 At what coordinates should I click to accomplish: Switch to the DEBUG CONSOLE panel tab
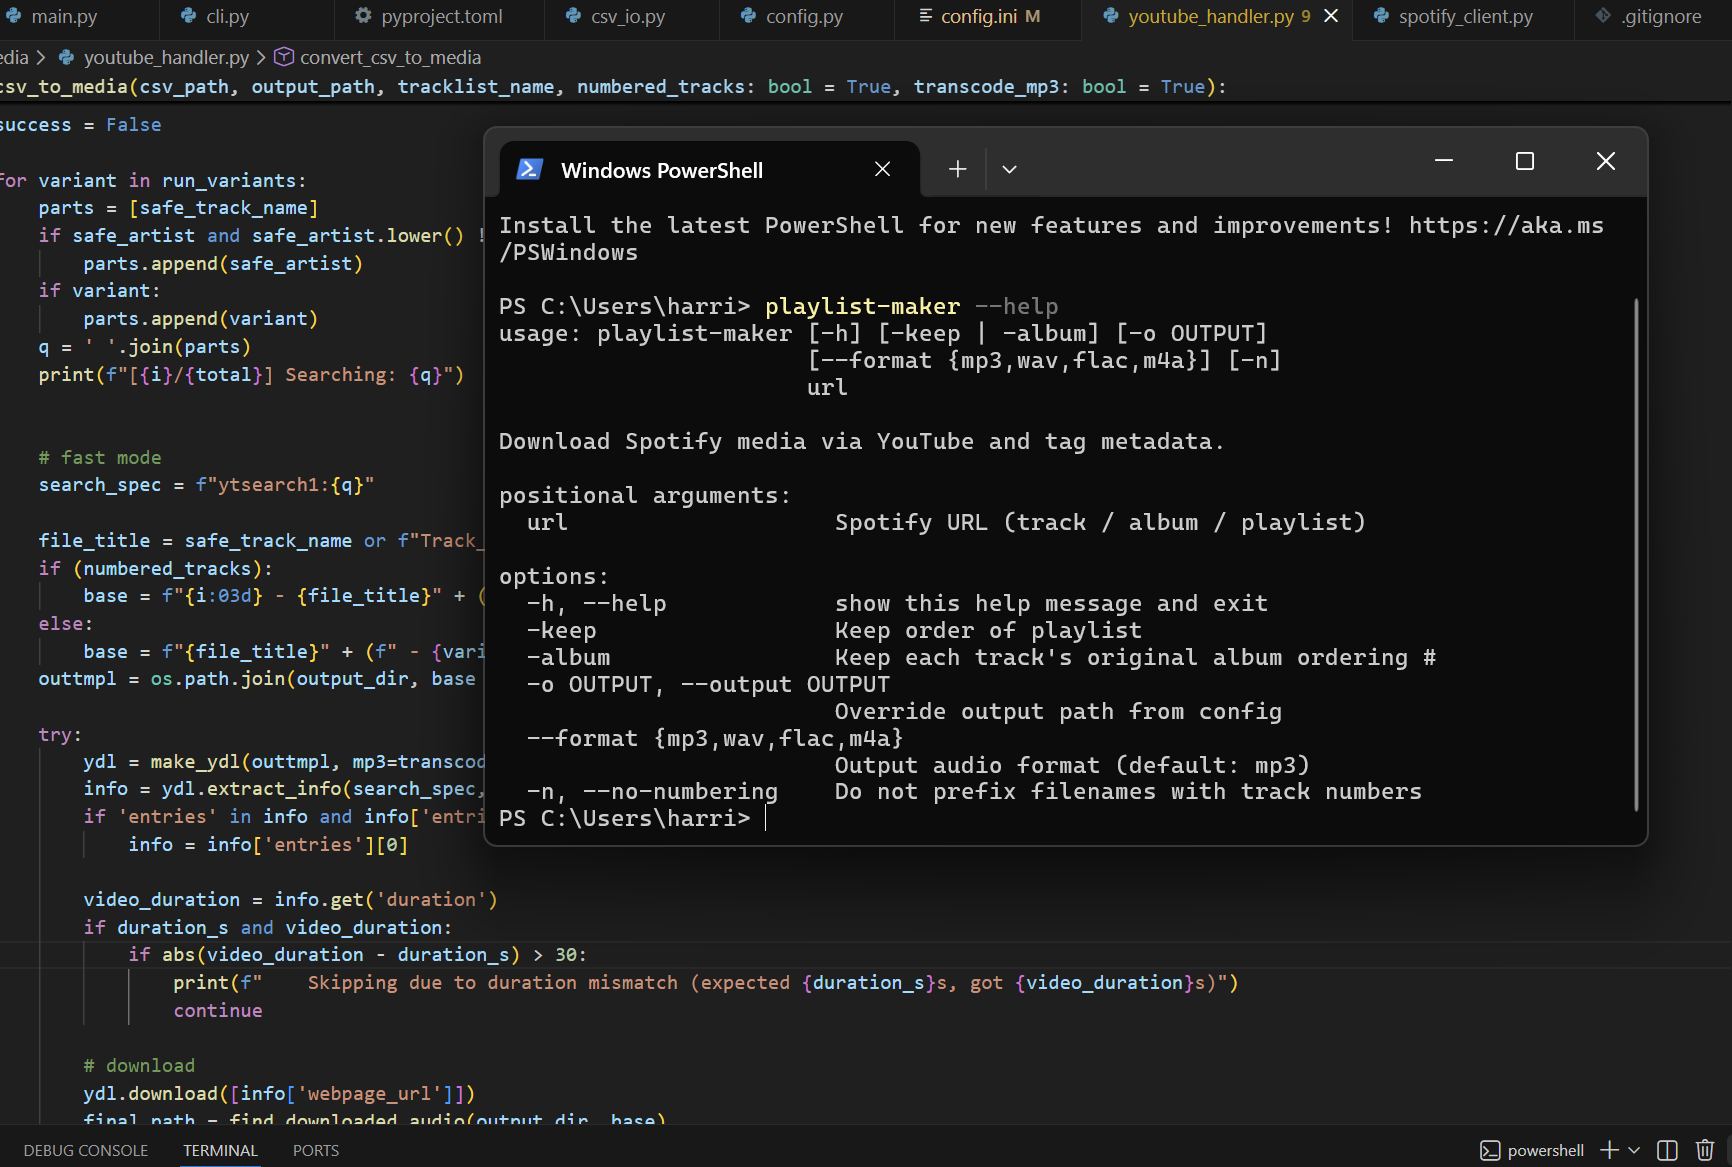tap(86, 1150)
